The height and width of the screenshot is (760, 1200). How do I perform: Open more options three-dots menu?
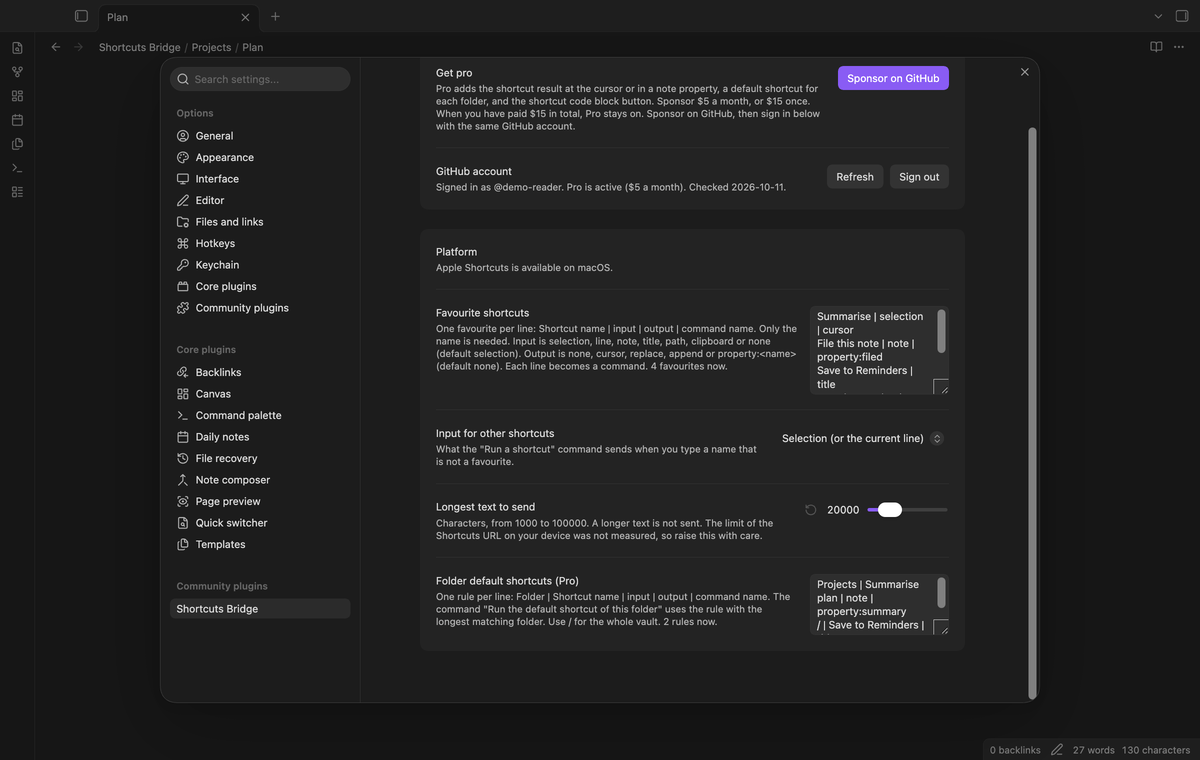[1179, 47]
